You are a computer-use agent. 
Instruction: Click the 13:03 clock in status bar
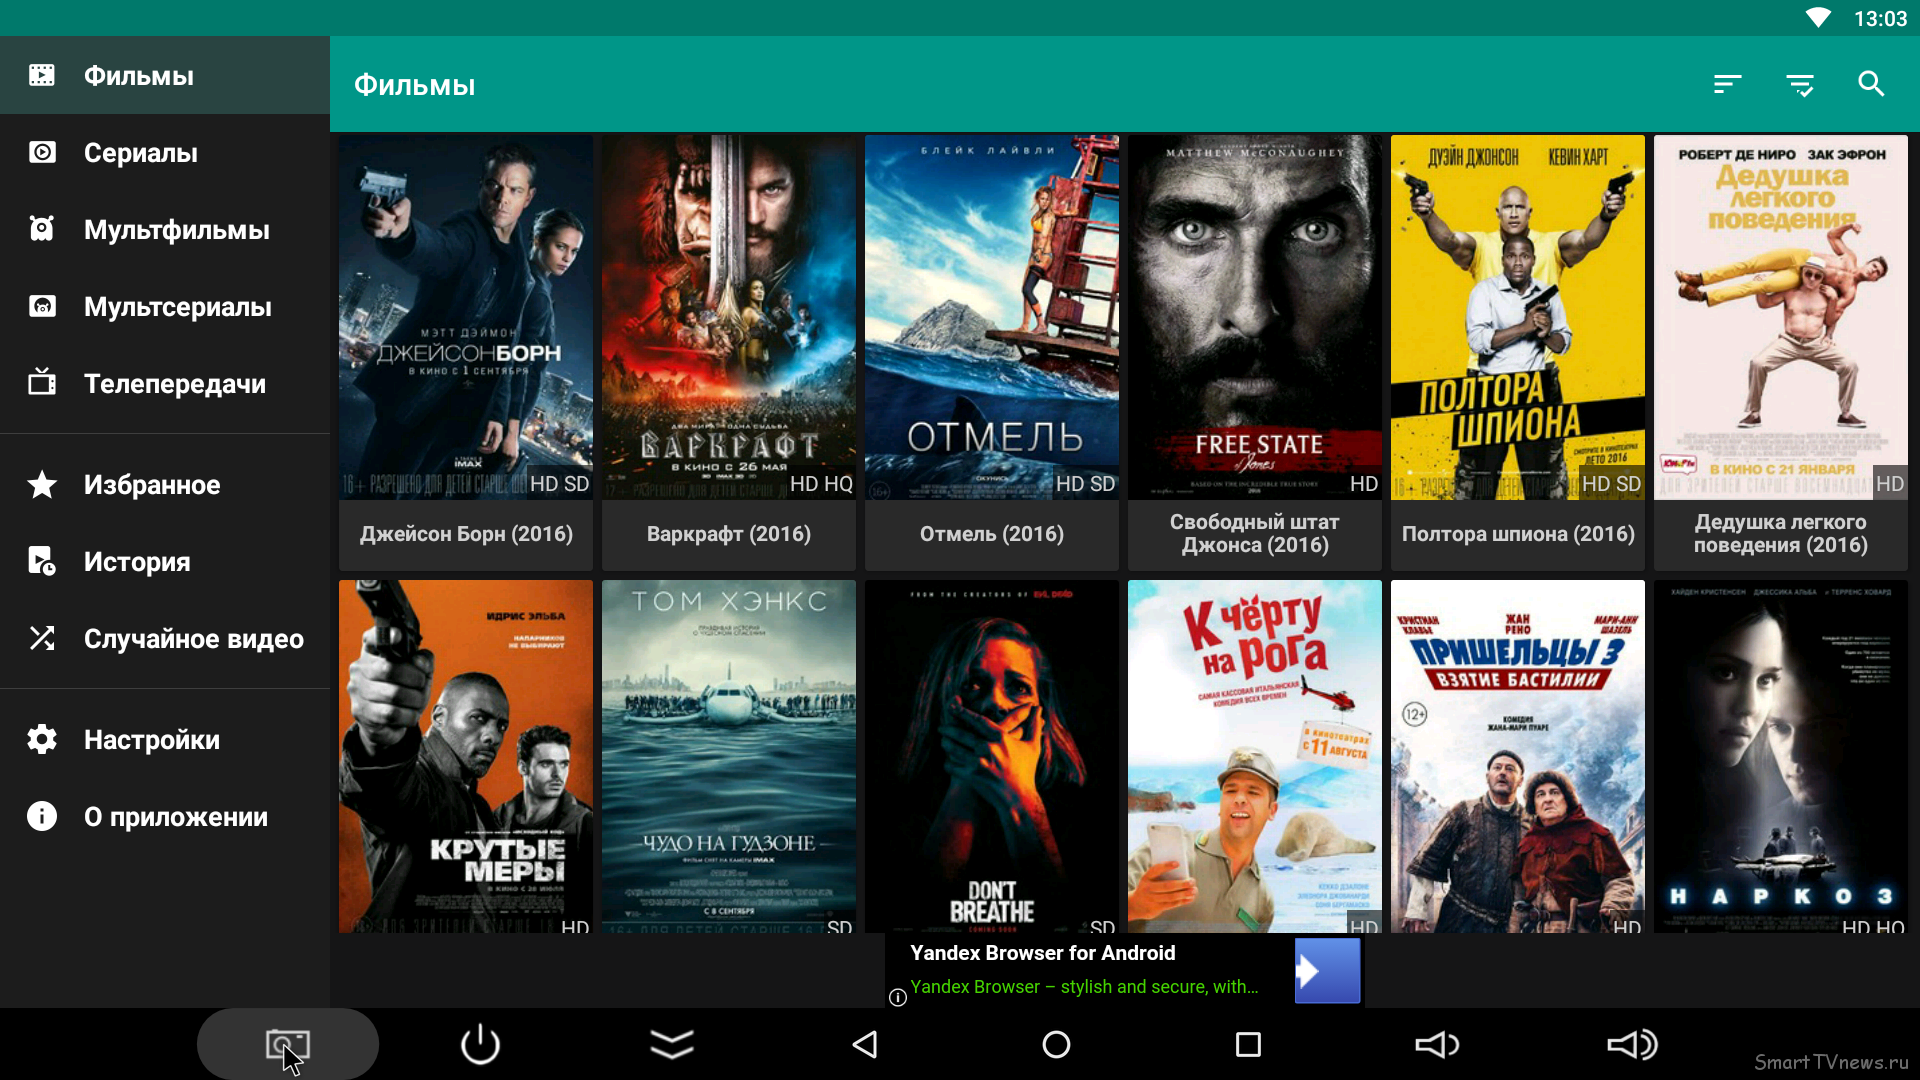point(1880,18)
